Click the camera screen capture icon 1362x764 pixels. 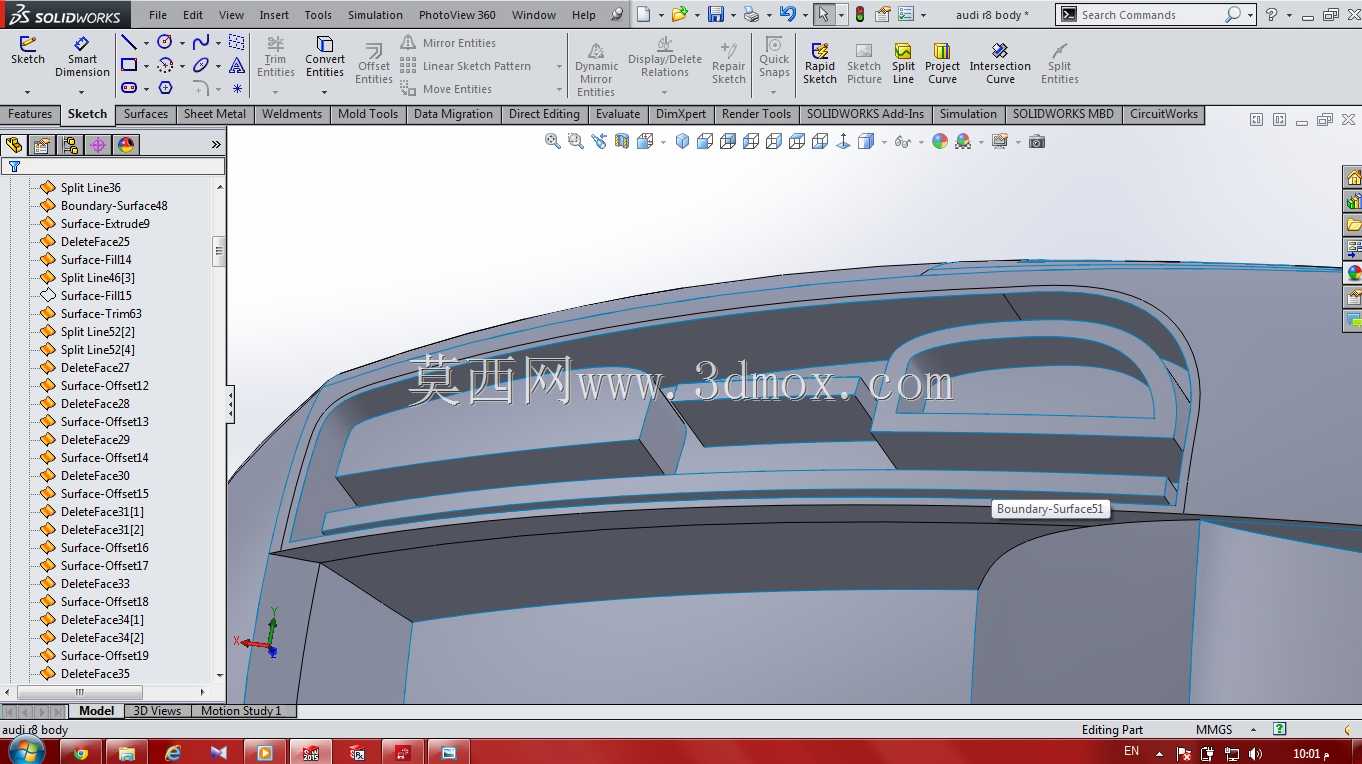(x=1037, y=142)
